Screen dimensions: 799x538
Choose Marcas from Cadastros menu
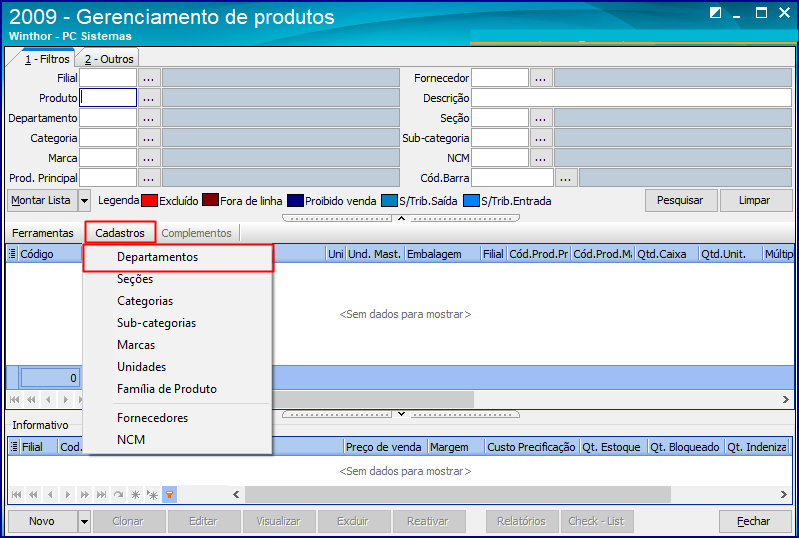178,345
